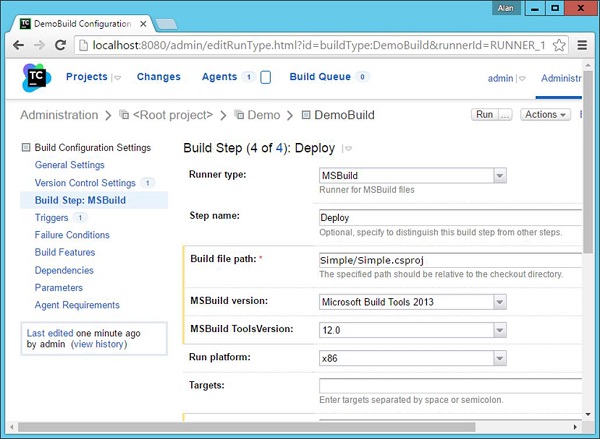Open the view history link

tap(100, 345)
